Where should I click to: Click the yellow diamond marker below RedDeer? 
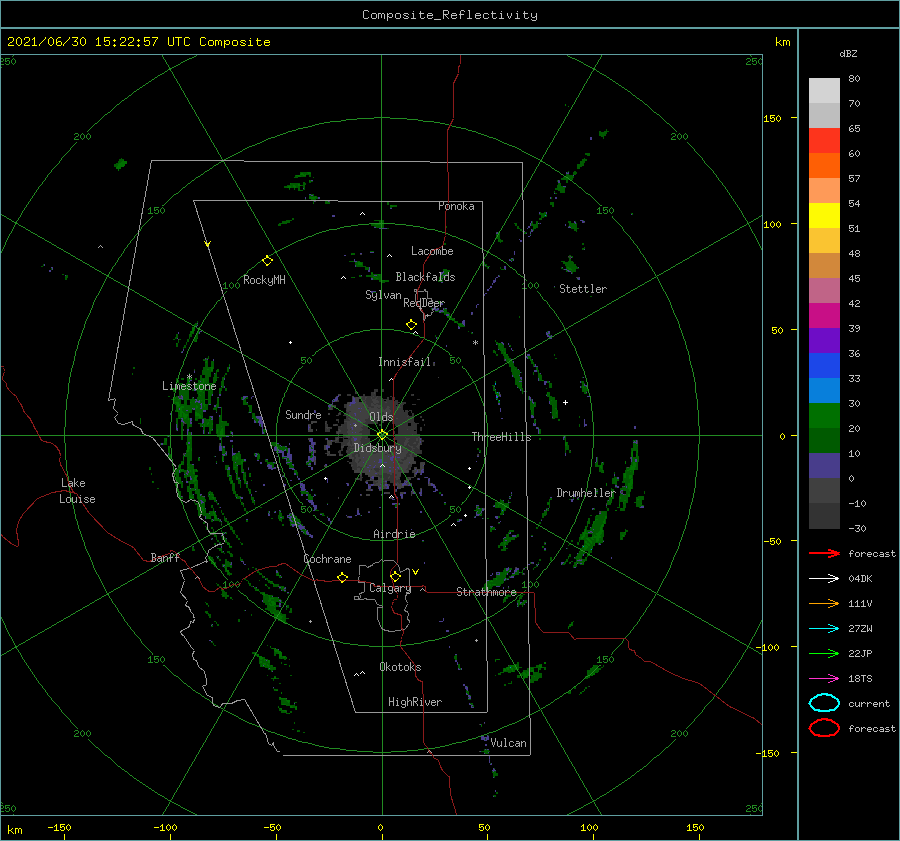click(x=412, y=325)
